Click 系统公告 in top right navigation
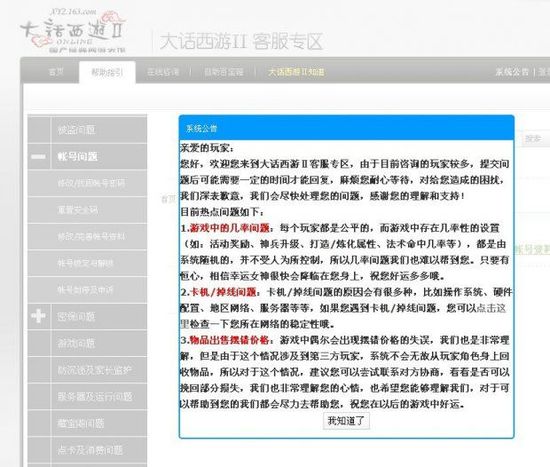550x467 pixels. 512,72
